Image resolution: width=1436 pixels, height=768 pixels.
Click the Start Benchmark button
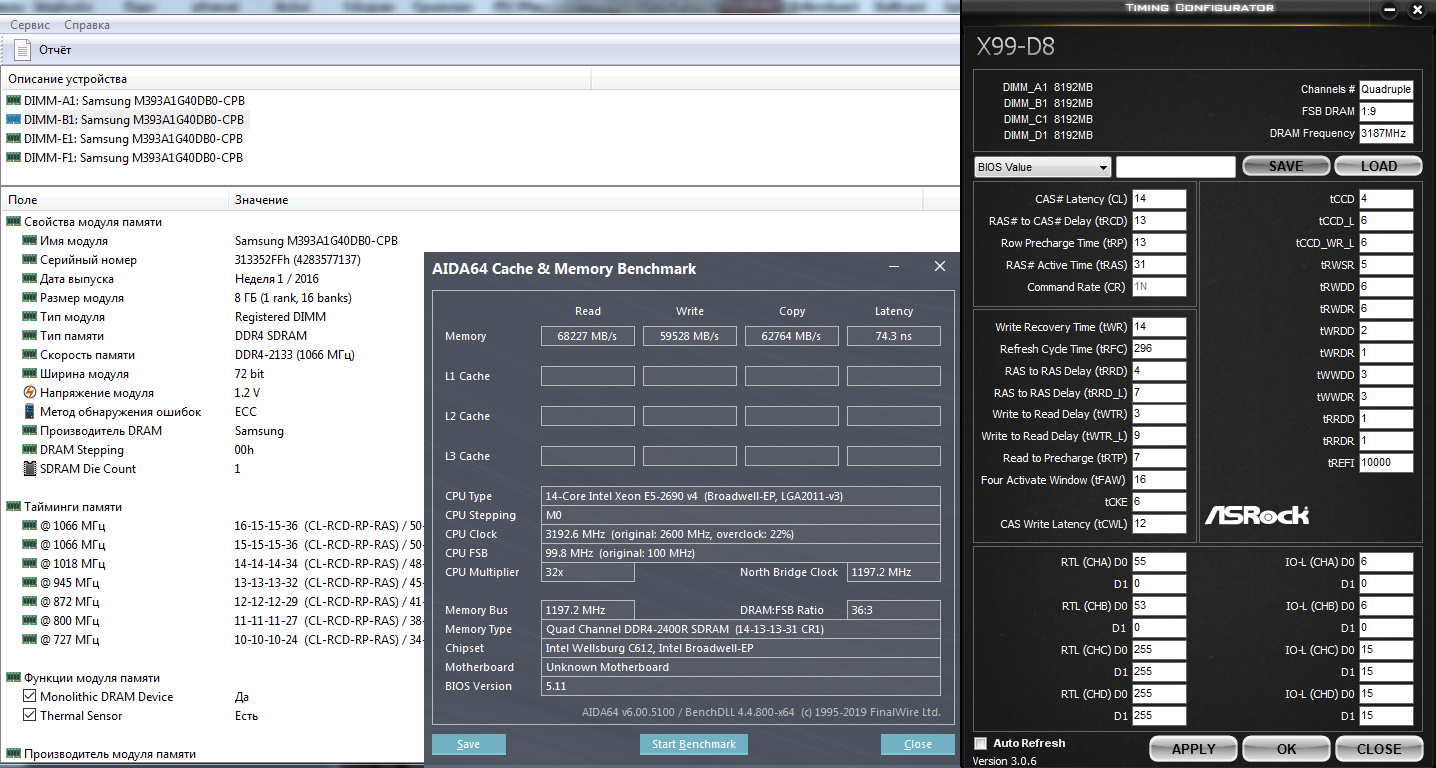click(x=694, y=744)
